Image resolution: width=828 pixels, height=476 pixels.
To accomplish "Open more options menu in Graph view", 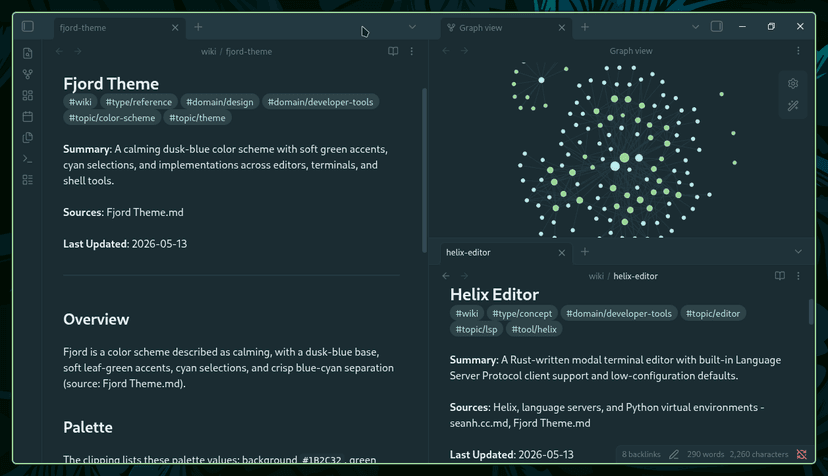I will (798, 51).
